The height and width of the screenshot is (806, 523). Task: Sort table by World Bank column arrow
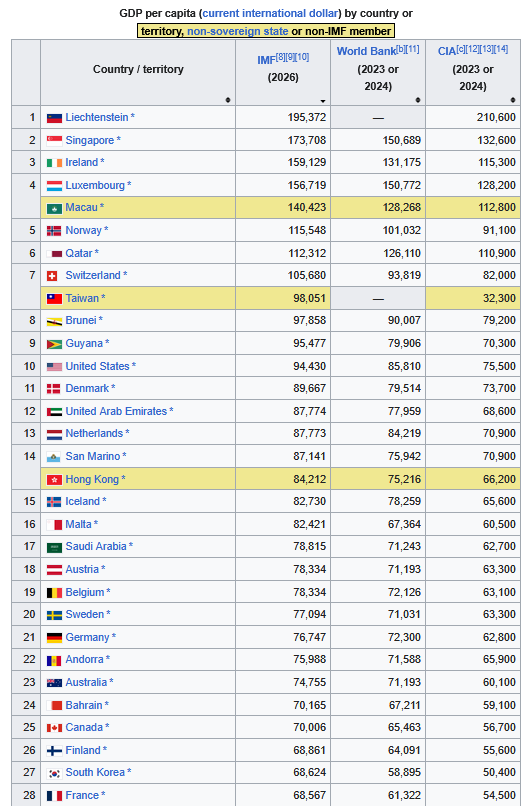click(x=418, y=100)
